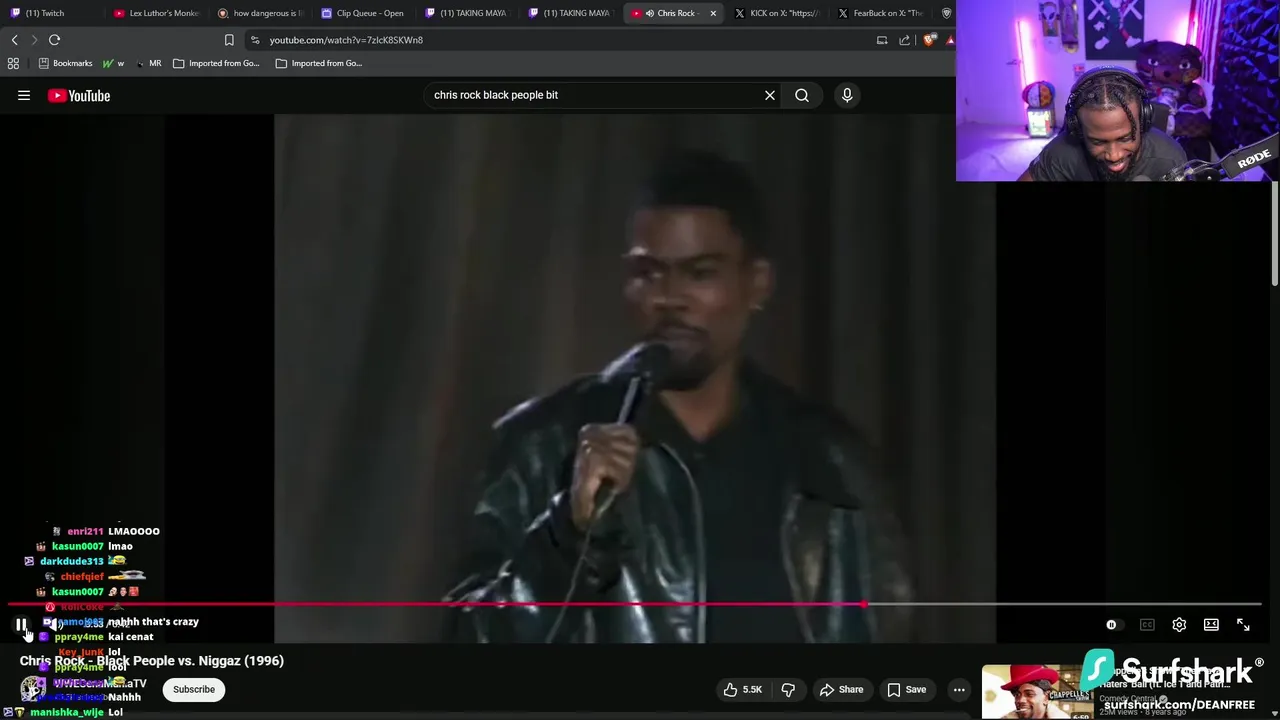Switch to the 'how dangerous is' tab
Image resolution: width=1280 pixels, height=720 pixels.
point(259,13)
